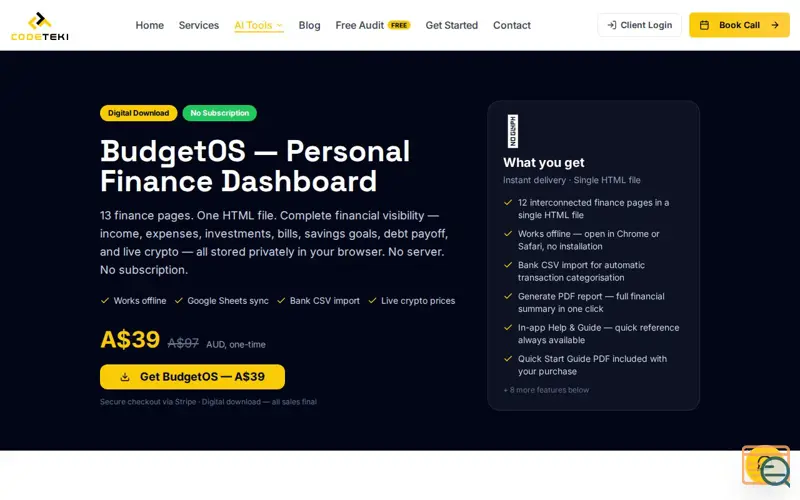
Task: Click the Book Call button
Action: tap(739, 25)
